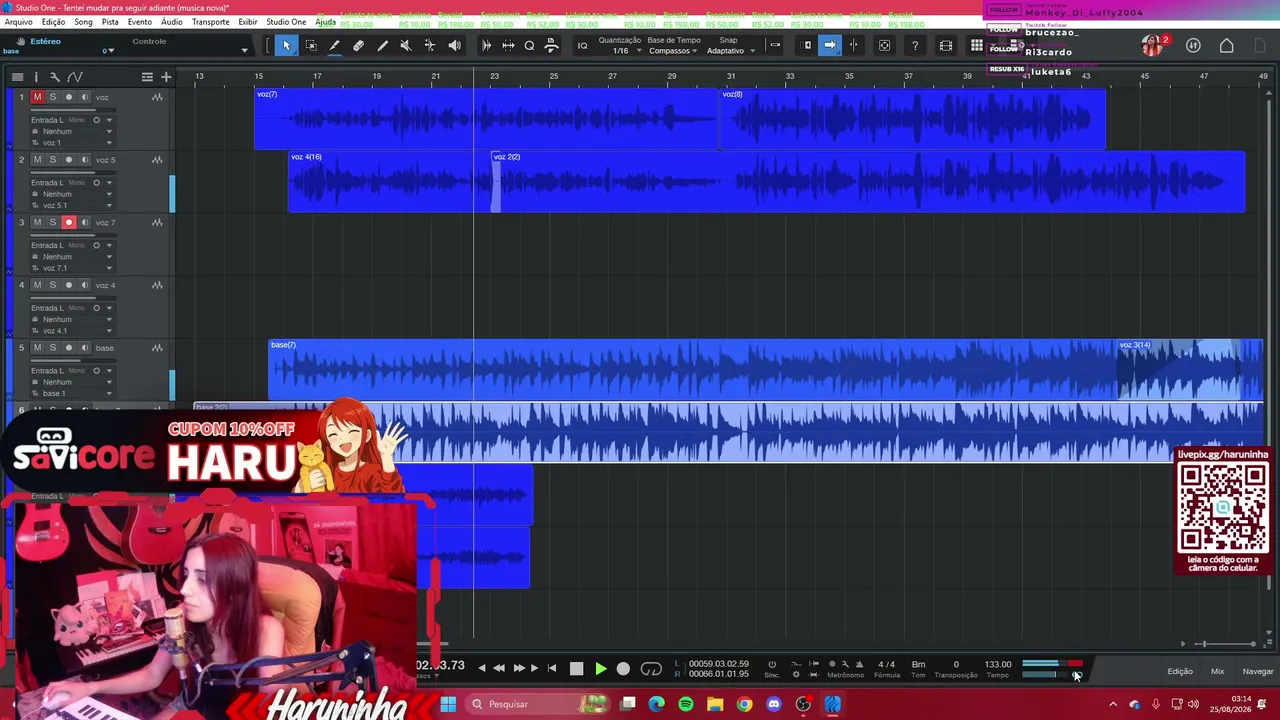Open the help question mark icon
The height and width of the screenshot is (720, 1280).
pos(914,45)
